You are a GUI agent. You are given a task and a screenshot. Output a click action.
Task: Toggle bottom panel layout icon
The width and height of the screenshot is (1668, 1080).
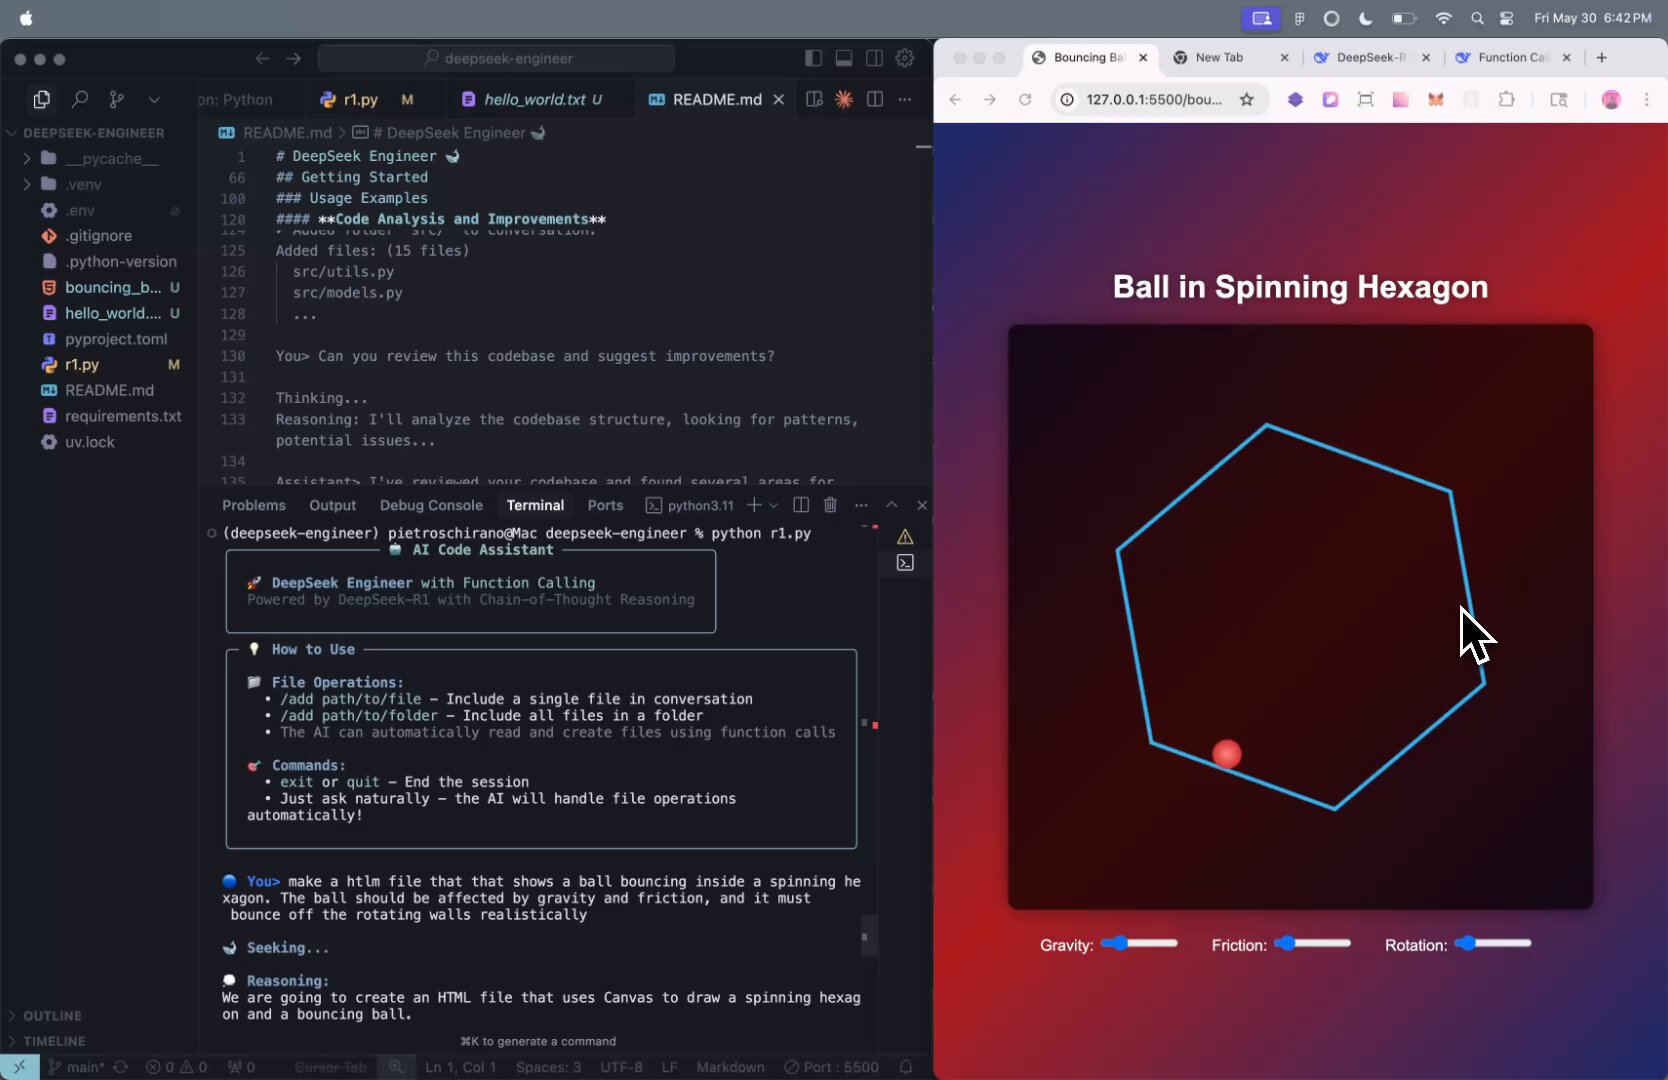tap(844, 58)
